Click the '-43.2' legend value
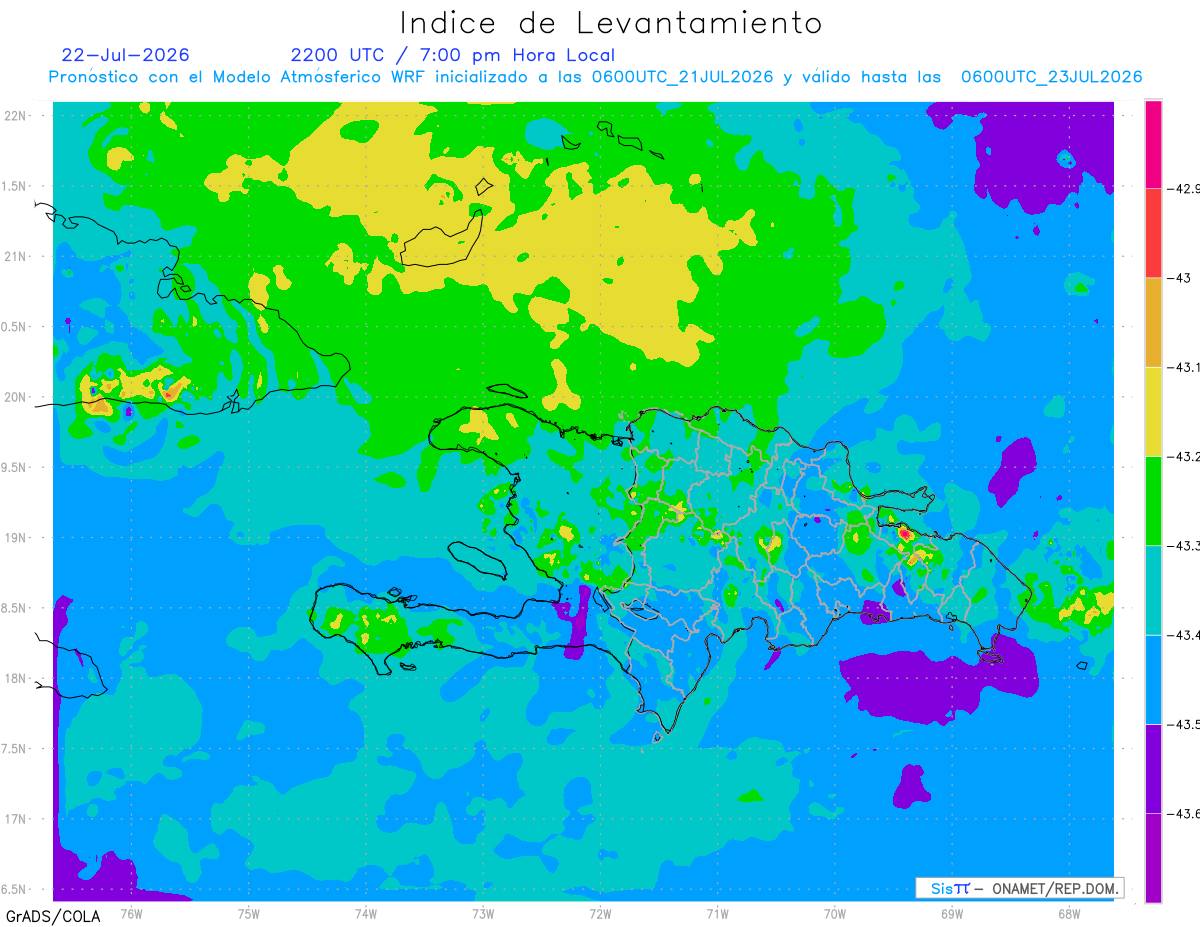This screenshot has height=927, width=1200. tap(1184, 456)
